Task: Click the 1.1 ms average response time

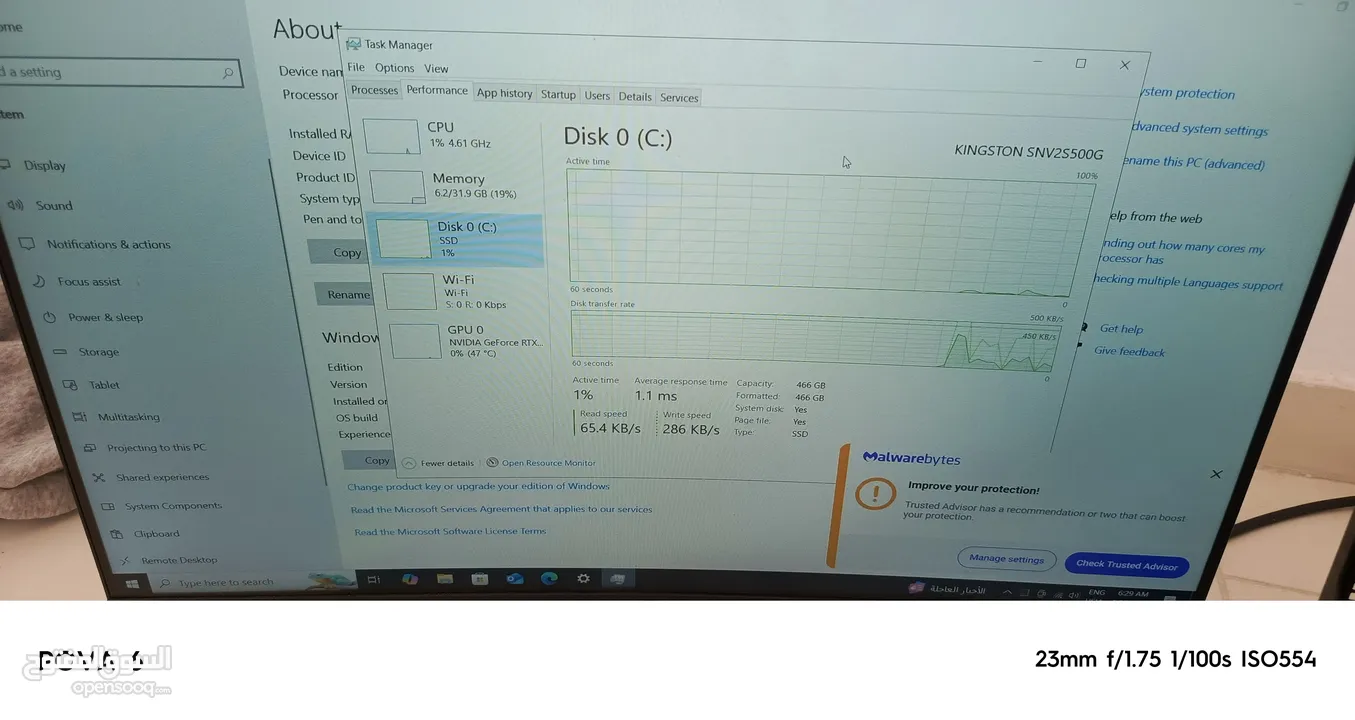Action: [x=656, y=396]
